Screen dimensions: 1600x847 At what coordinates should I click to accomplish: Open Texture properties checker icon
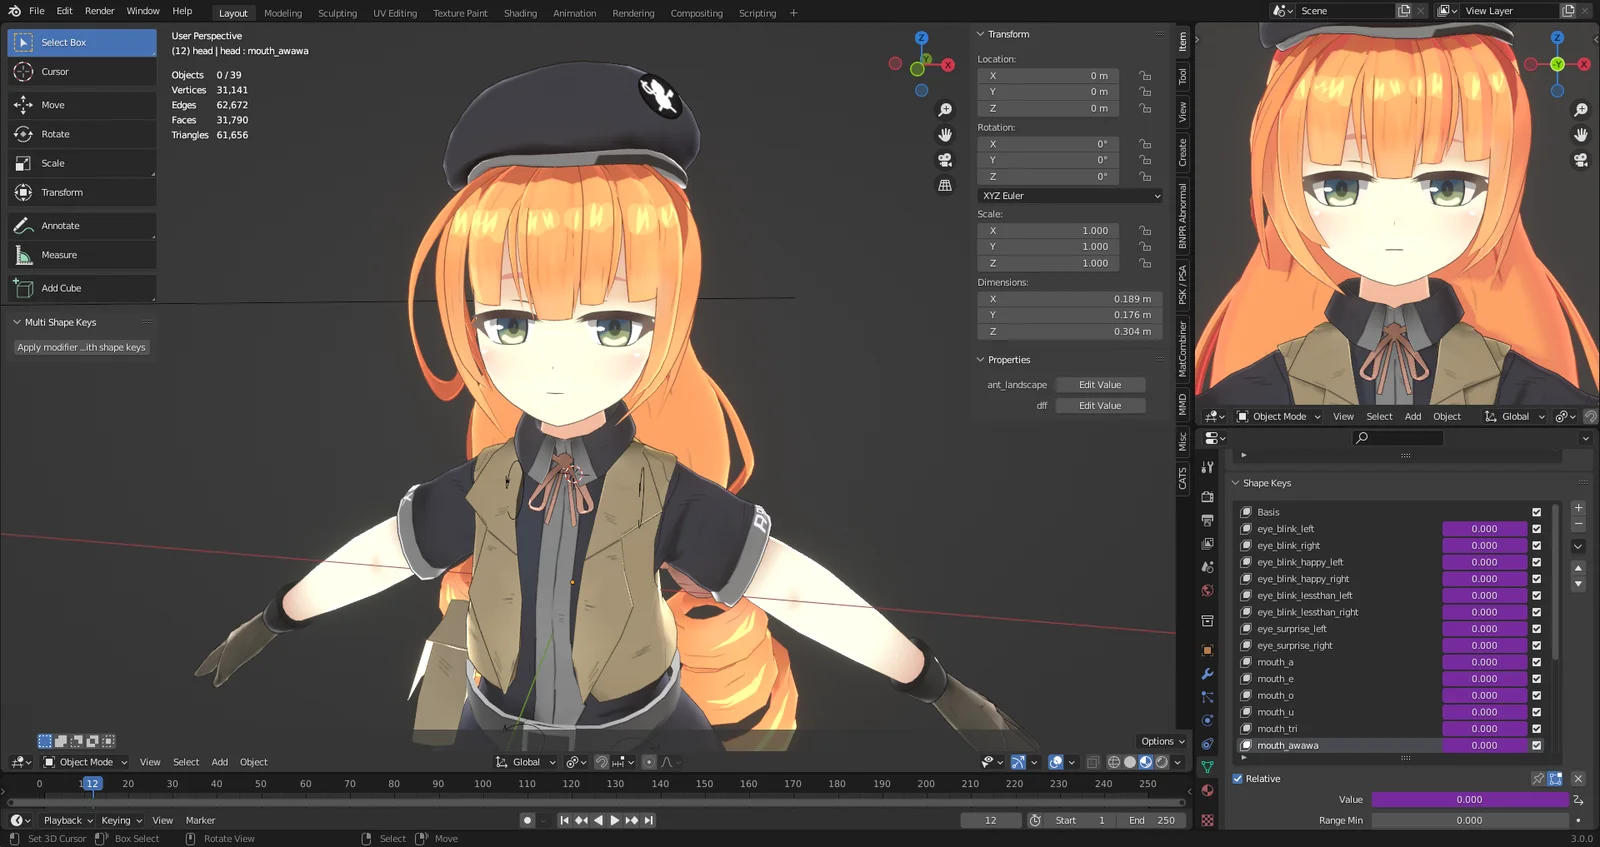(1207, 820)
